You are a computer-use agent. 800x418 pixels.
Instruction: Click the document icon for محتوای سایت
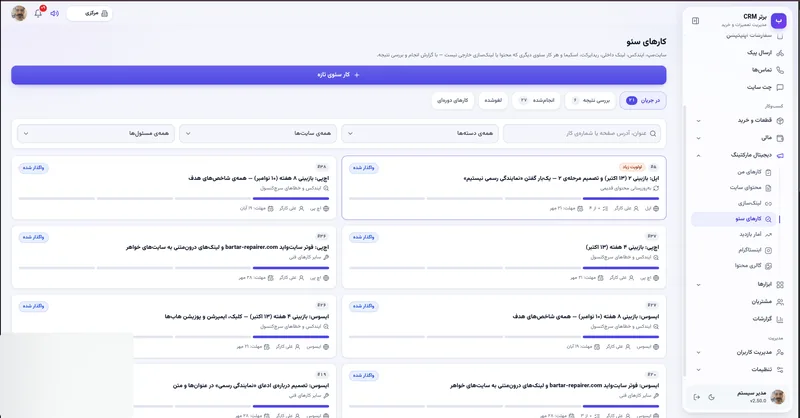point(768,188)
